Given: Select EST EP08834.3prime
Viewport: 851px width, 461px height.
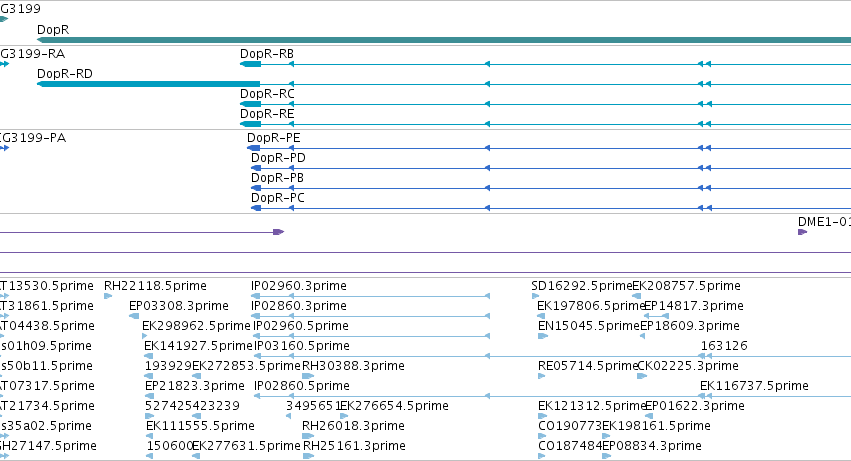Looking at the screenshot, I should pos(652,446).
